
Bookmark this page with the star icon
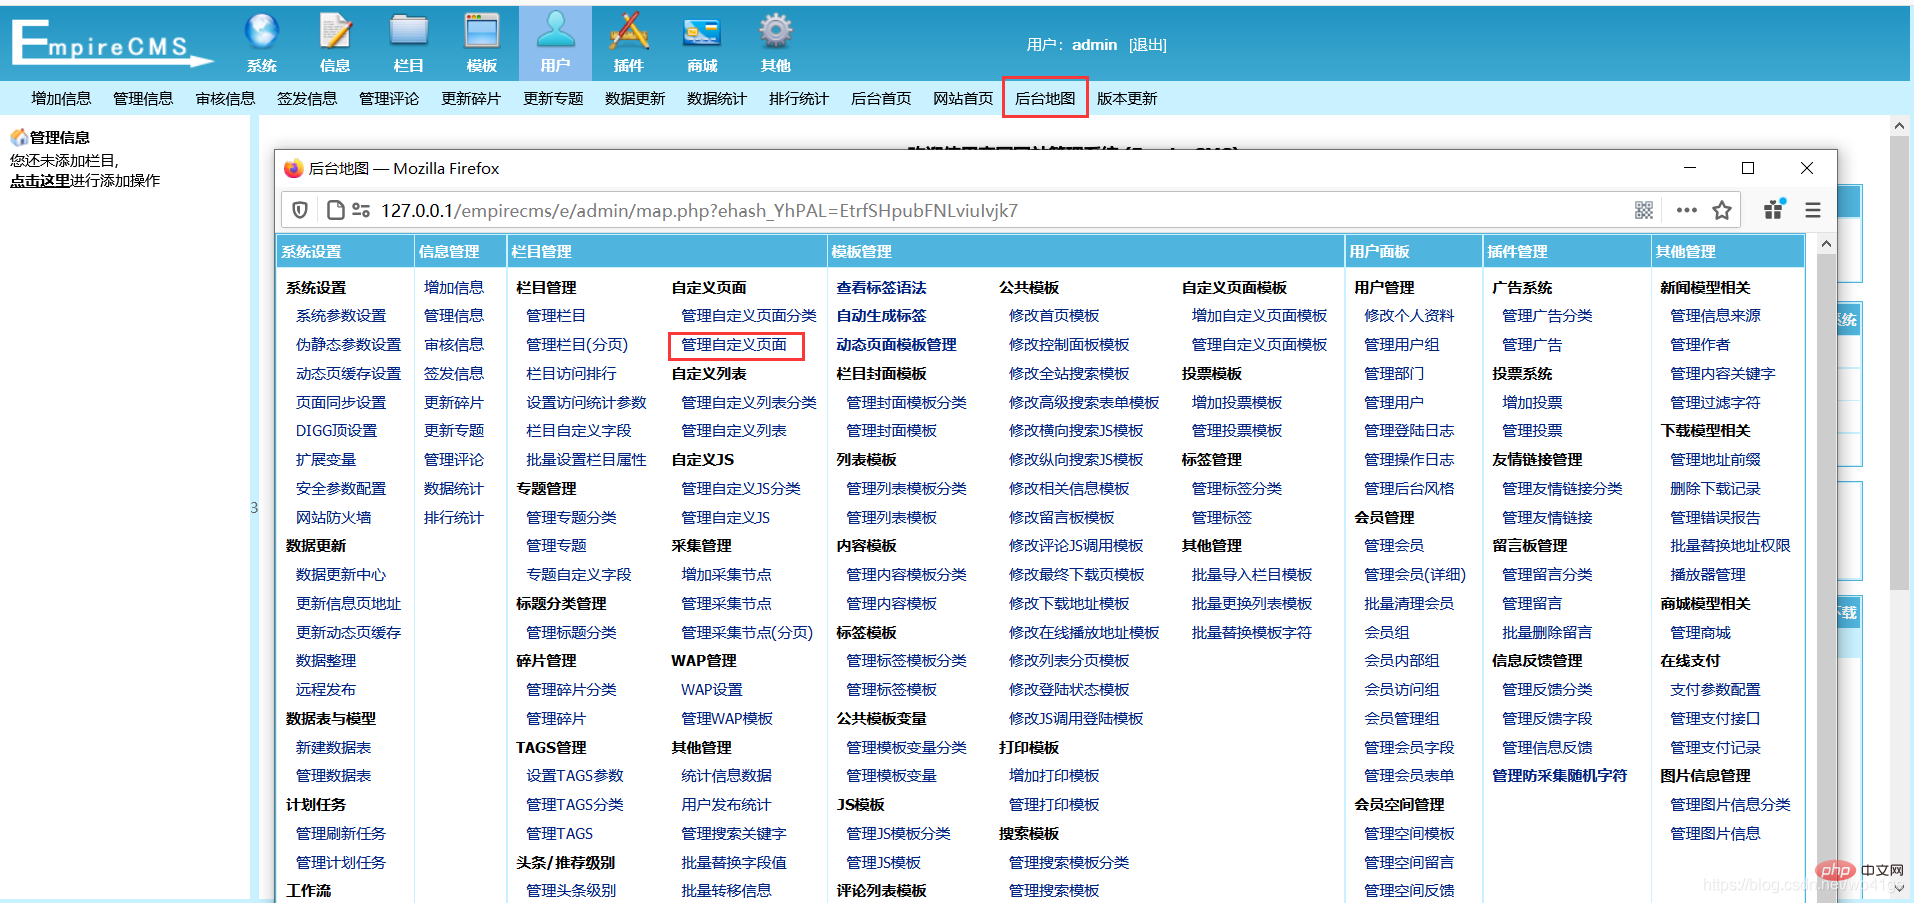tap(1722, 210)
